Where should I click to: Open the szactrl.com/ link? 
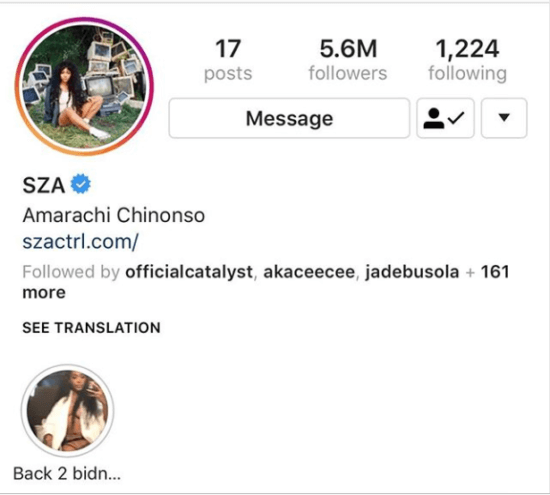pyautogui.click(x=81, y=242)
